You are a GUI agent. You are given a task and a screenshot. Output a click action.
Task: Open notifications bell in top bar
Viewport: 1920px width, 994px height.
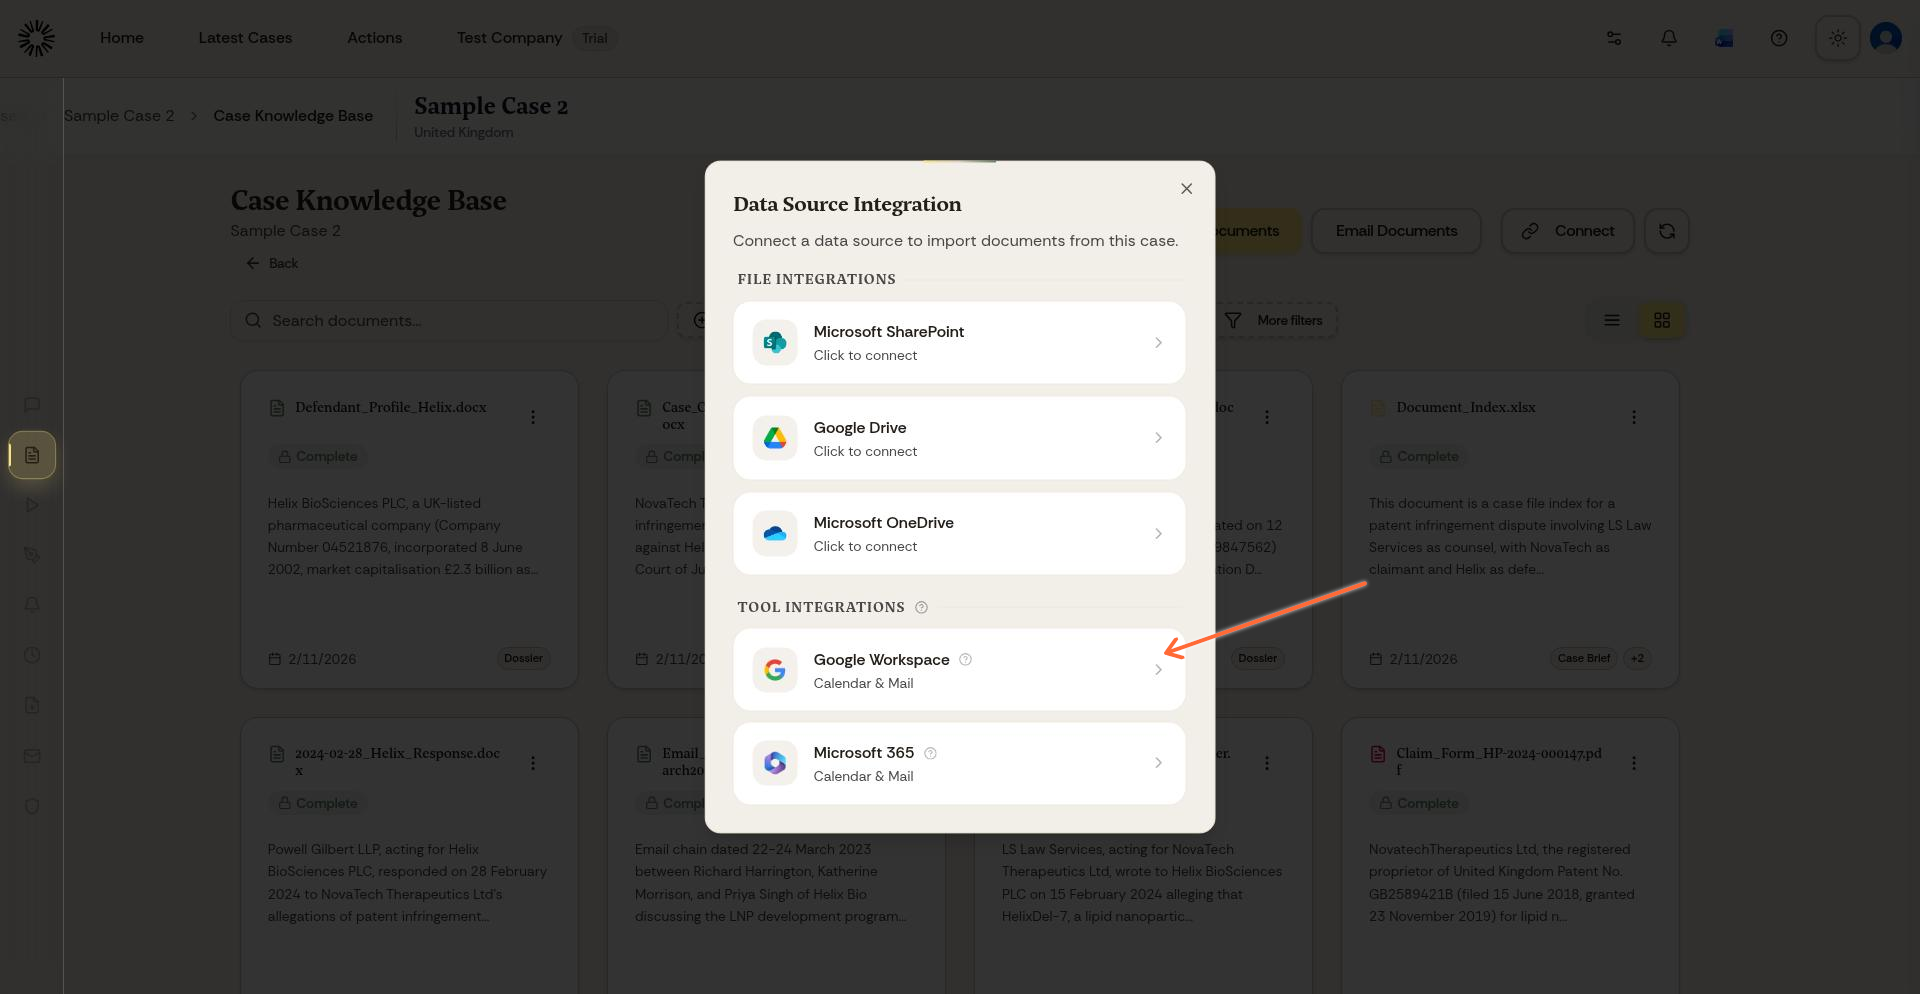pyautogui.click(x=1669, y=38)
